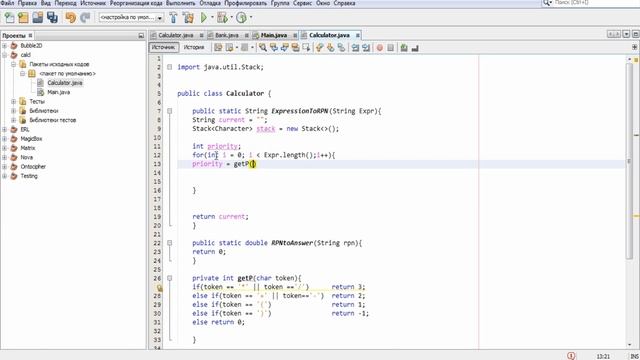The width and height of the screenshot is (640, 360).
Task: Select the Ontocipher project
Action: 33,167
